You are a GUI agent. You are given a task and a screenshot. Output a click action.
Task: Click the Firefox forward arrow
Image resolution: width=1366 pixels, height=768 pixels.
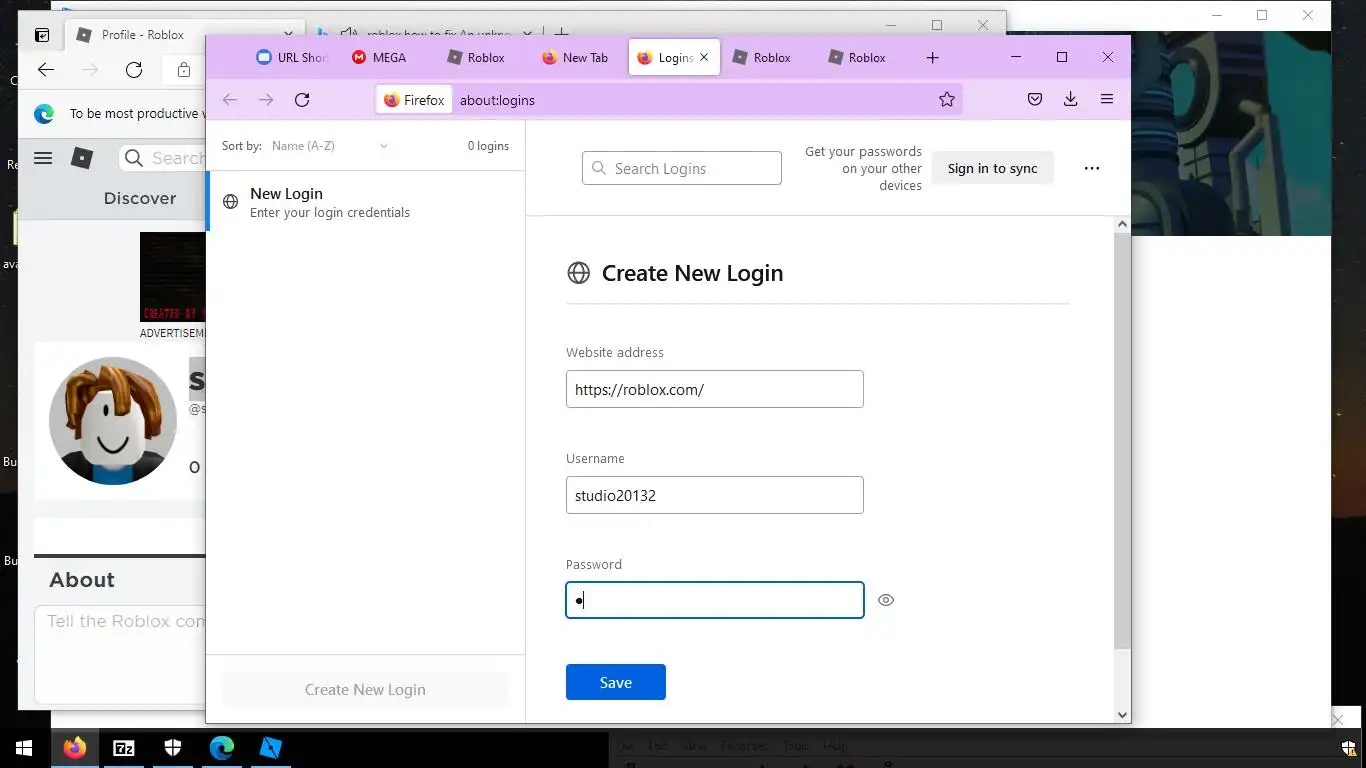pos(266,99)
